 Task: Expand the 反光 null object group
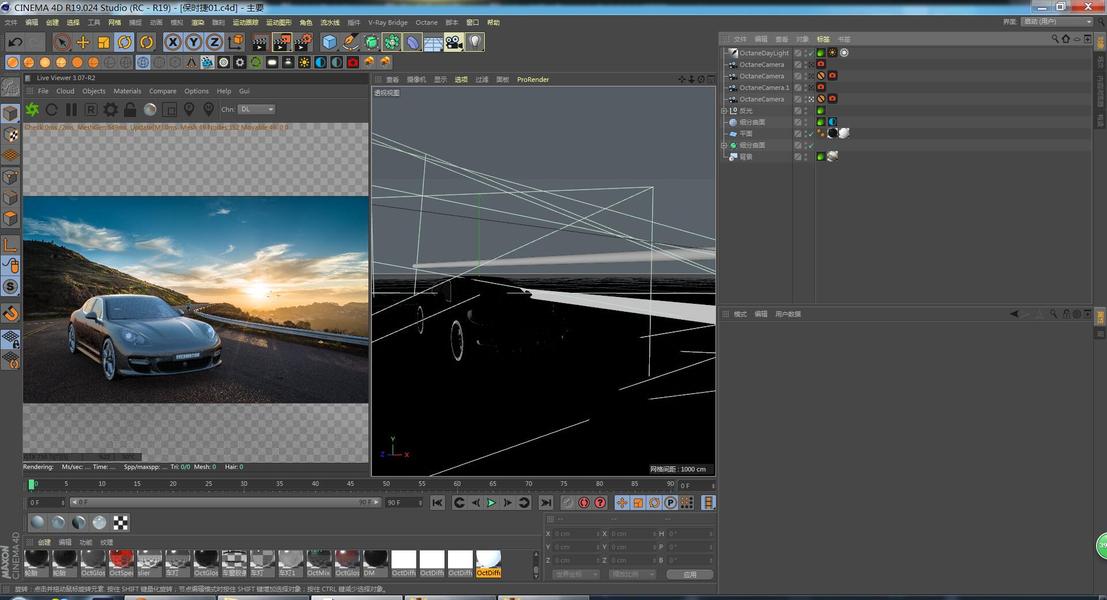[724, 111]
